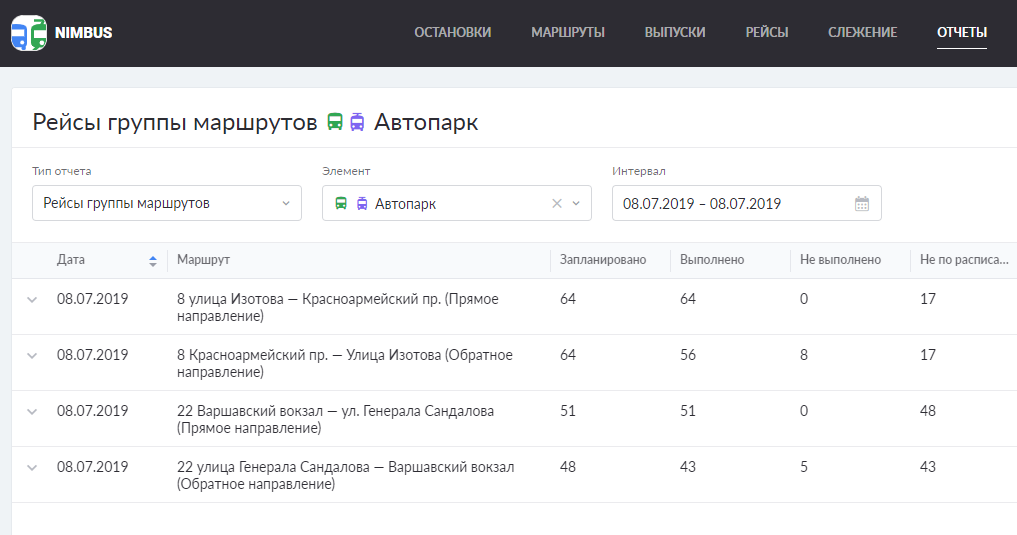Click the calendar icon in the interval field
Screen dimensions: 1017x535
point(862,204)
